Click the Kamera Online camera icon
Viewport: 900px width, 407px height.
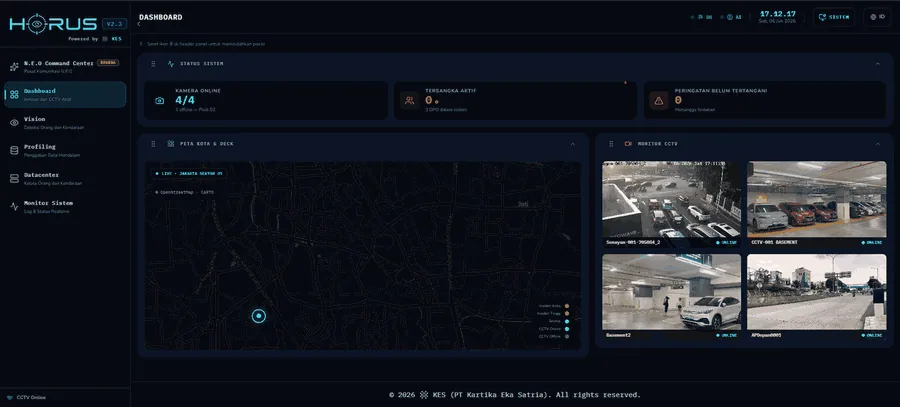click(160, 100)
